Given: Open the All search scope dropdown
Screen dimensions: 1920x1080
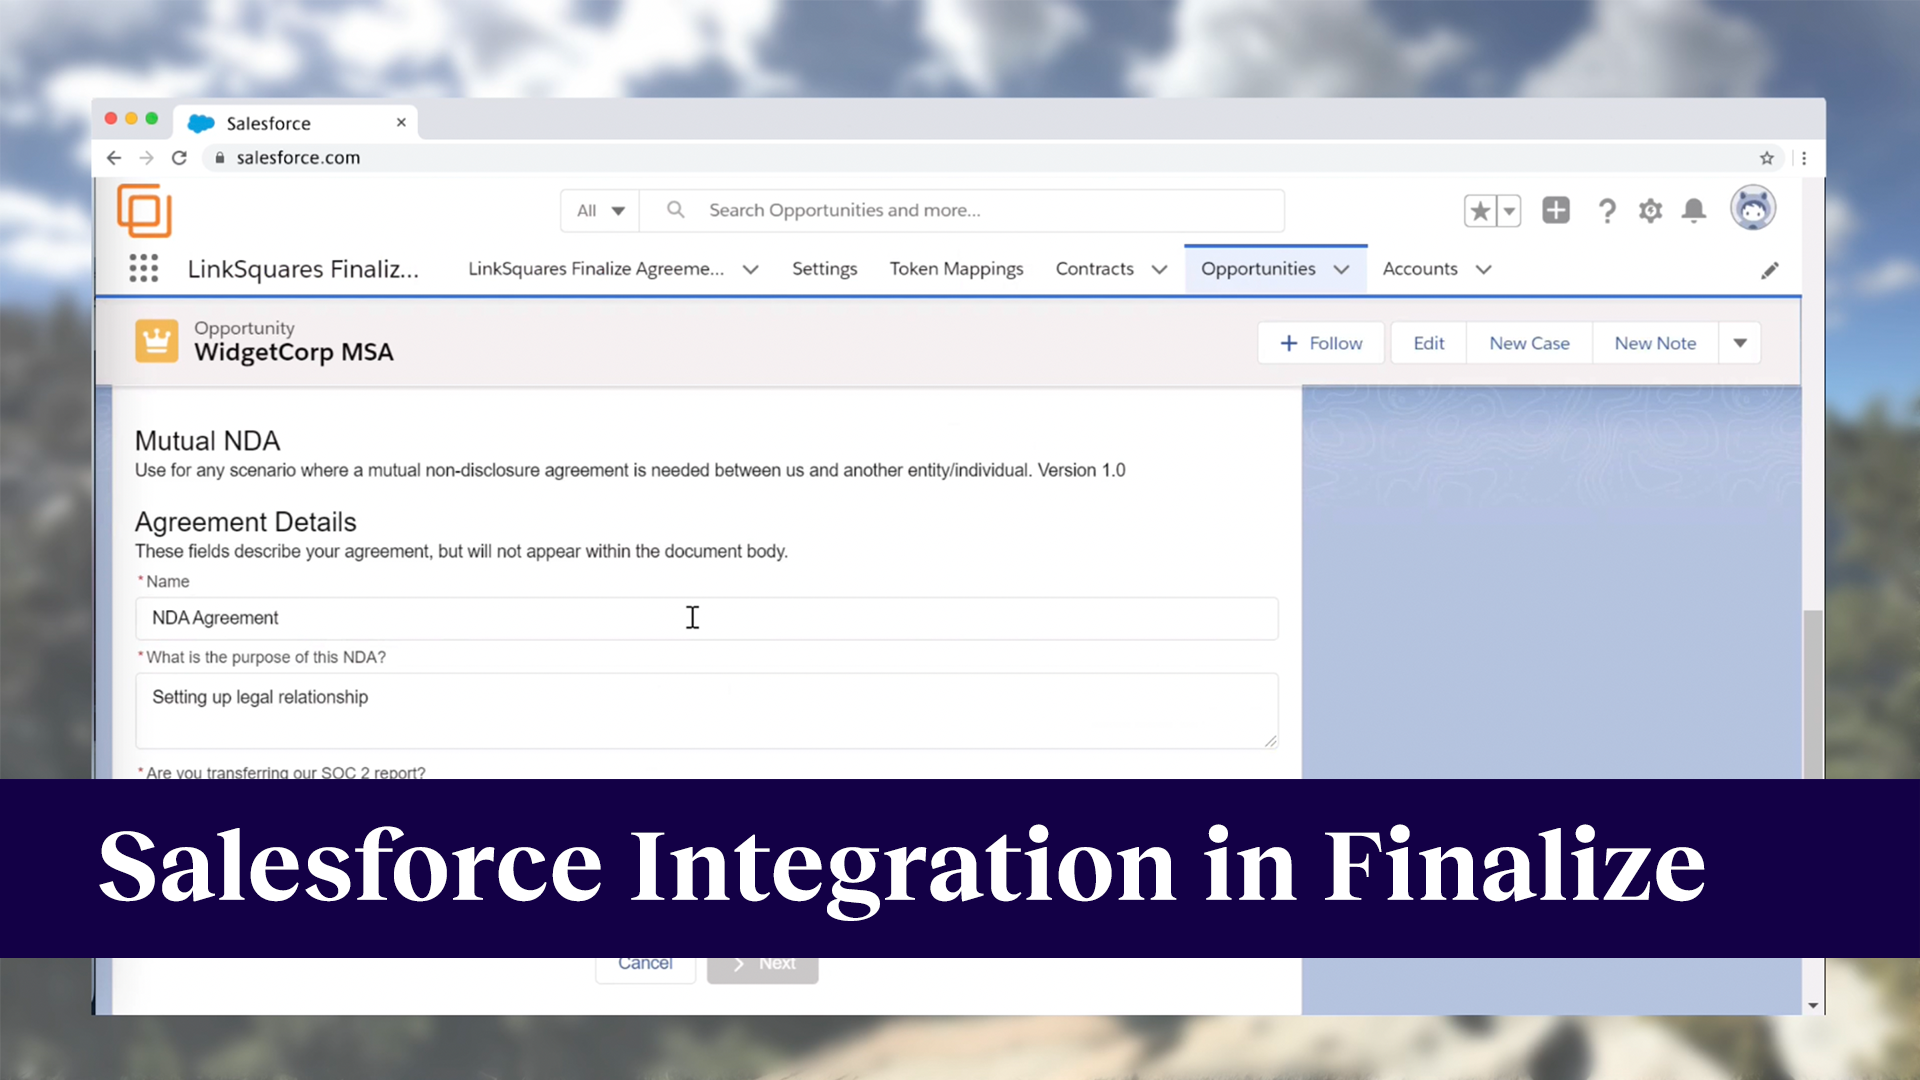Looking at the screenshot, I should point(598,210).
